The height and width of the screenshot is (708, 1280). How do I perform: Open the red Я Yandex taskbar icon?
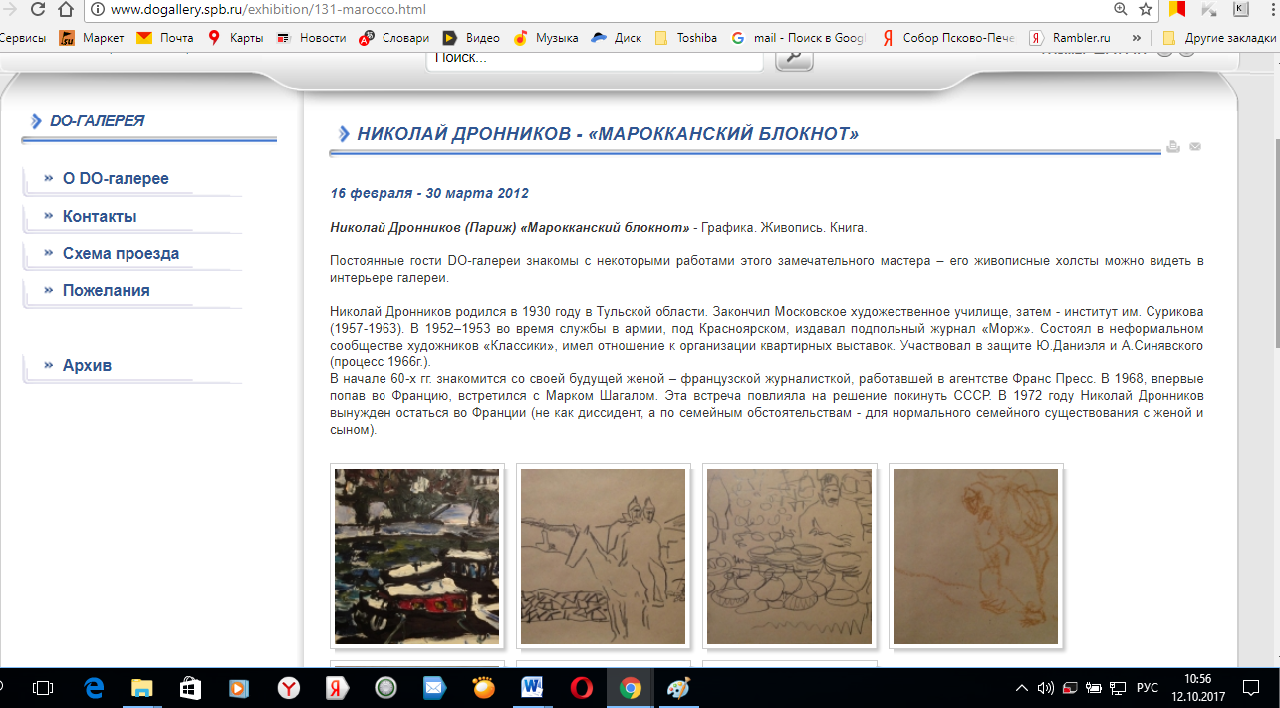point(336,688)
